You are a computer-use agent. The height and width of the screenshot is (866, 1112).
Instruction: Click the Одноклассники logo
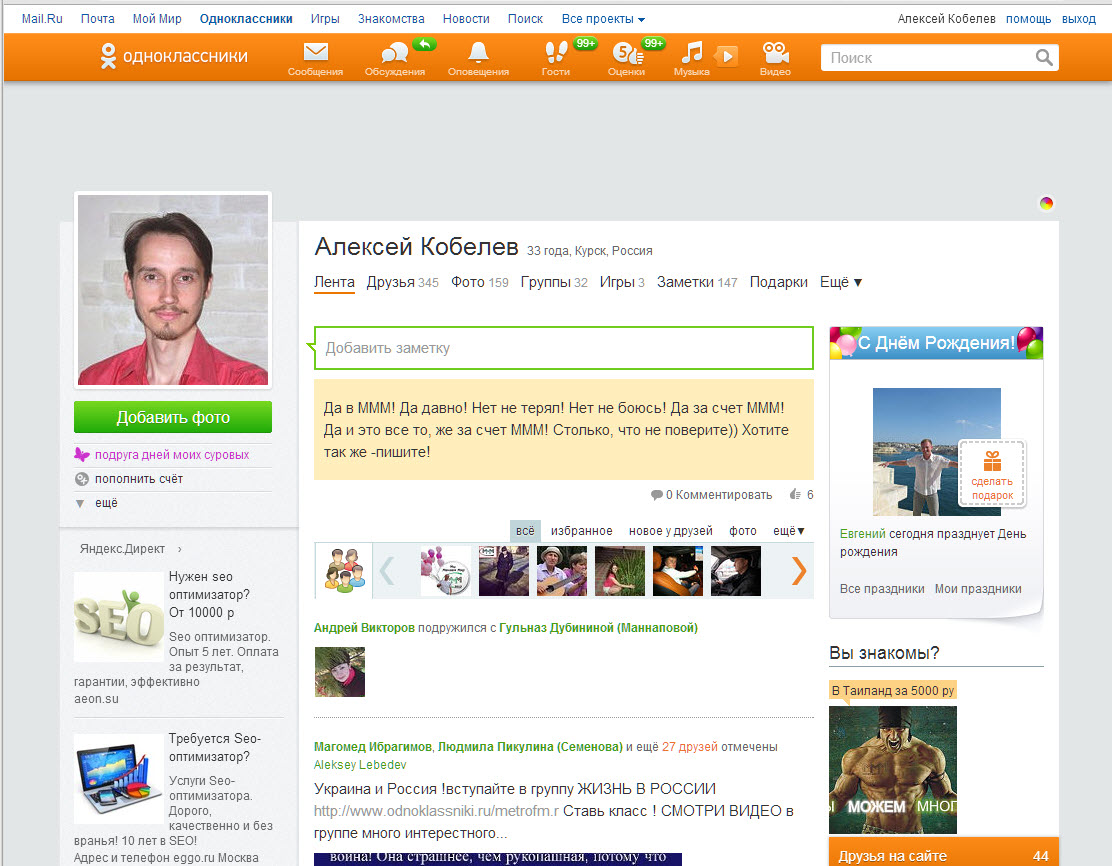174,56
